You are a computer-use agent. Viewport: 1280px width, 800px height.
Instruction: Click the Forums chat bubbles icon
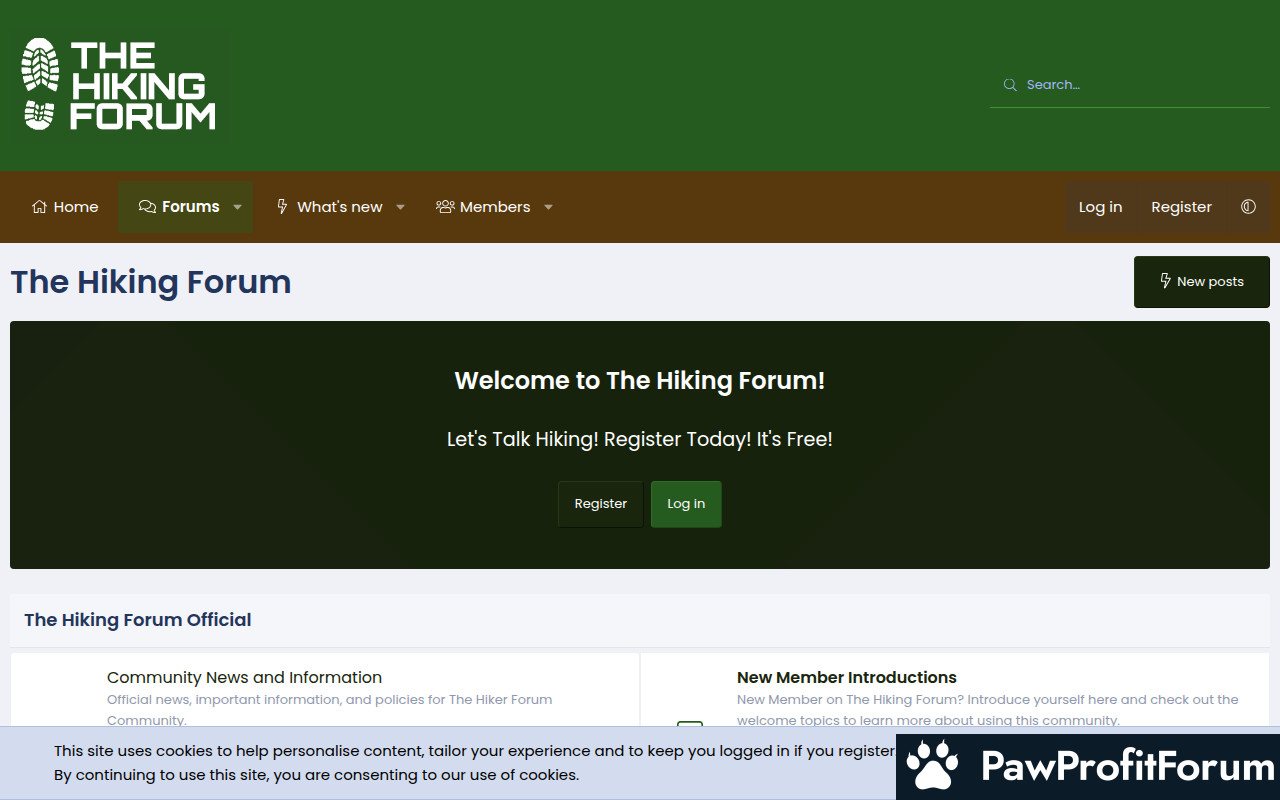pos(147,207)
